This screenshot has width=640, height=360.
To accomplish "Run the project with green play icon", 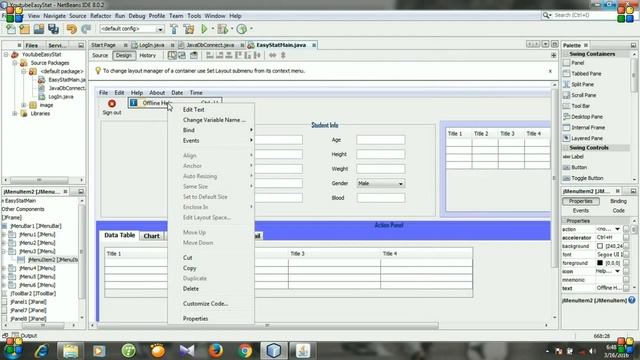I will point(204,29).
